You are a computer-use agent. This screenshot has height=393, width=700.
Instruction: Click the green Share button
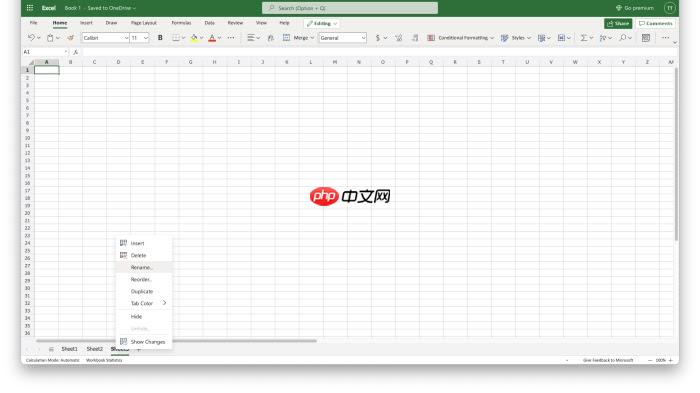[618, 23]
